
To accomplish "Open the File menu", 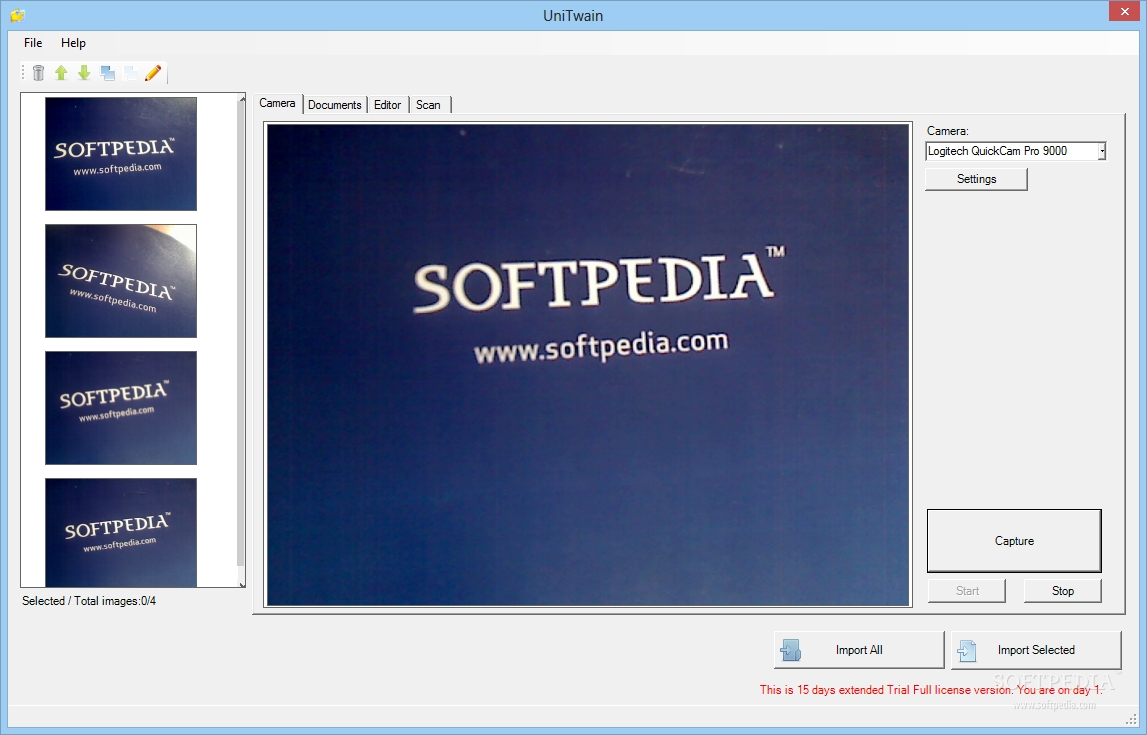I will (x=33, y=42).
